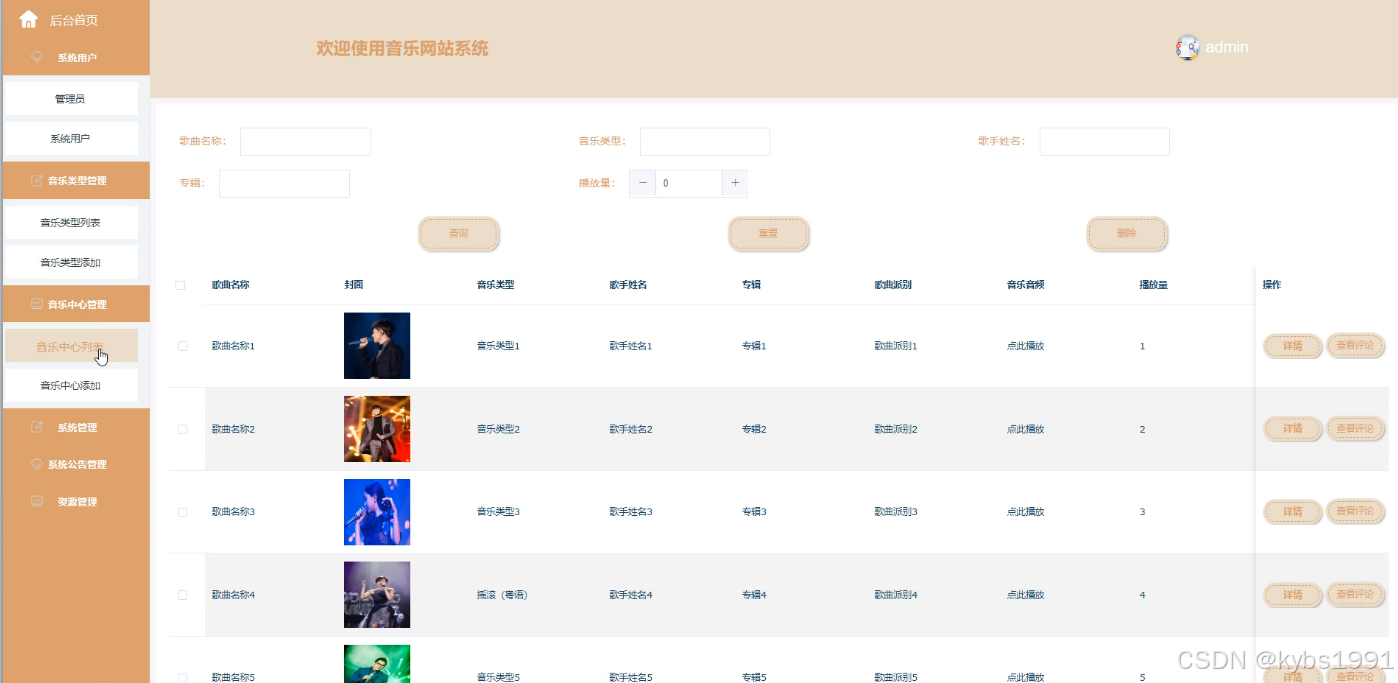The image size is (1398, 683).
Task: Click the 摇滚（粤语） type cell
Action: coord(502,595)
